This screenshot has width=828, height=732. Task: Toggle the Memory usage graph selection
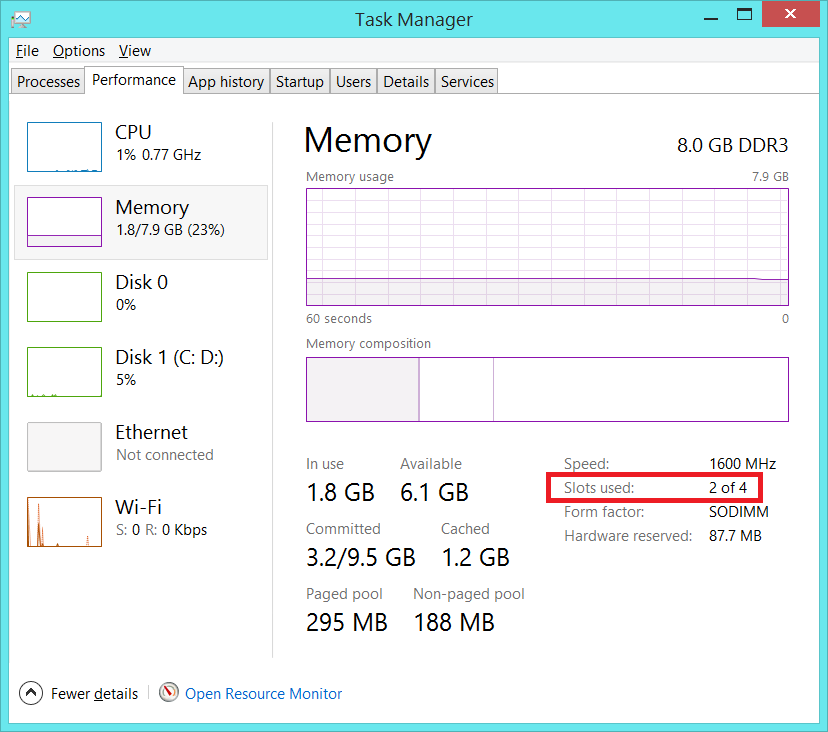546,245
